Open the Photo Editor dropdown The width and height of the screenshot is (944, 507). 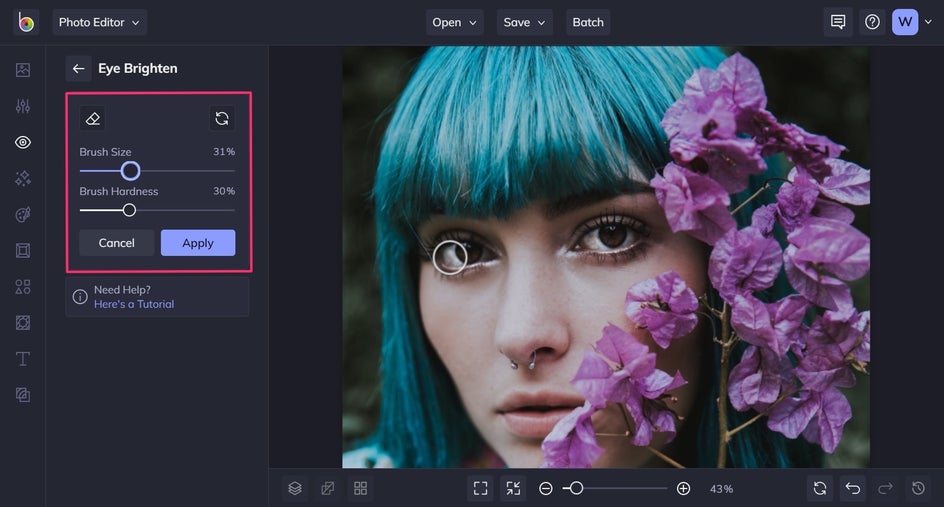[x=99, y=22]
